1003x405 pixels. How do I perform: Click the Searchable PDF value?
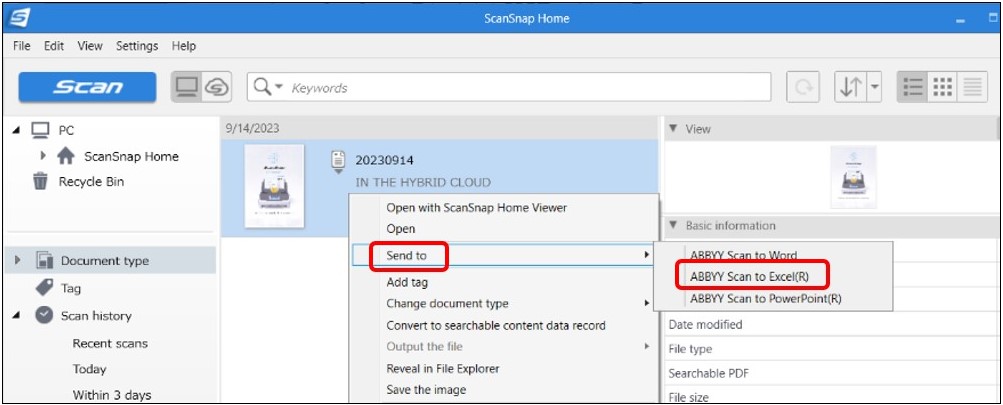point(707,373)
